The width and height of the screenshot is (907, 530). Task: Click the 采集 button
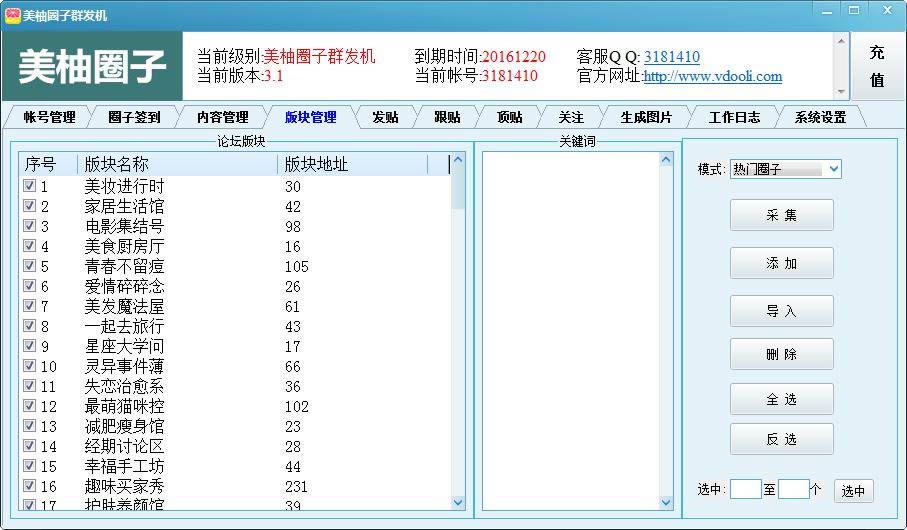point(781,215)
